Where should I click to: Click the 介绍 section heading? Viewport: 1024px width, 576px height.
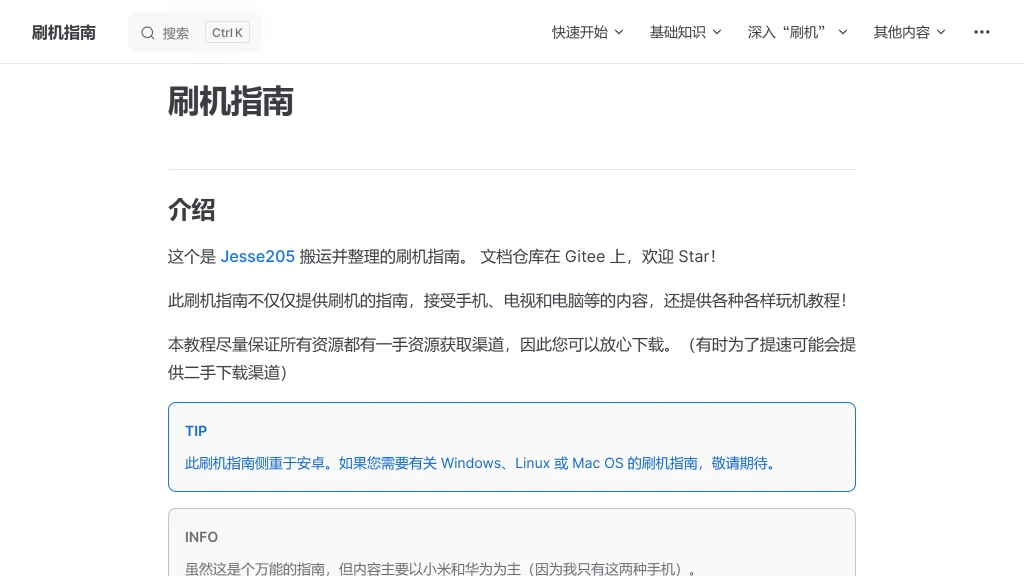(192, 210)
